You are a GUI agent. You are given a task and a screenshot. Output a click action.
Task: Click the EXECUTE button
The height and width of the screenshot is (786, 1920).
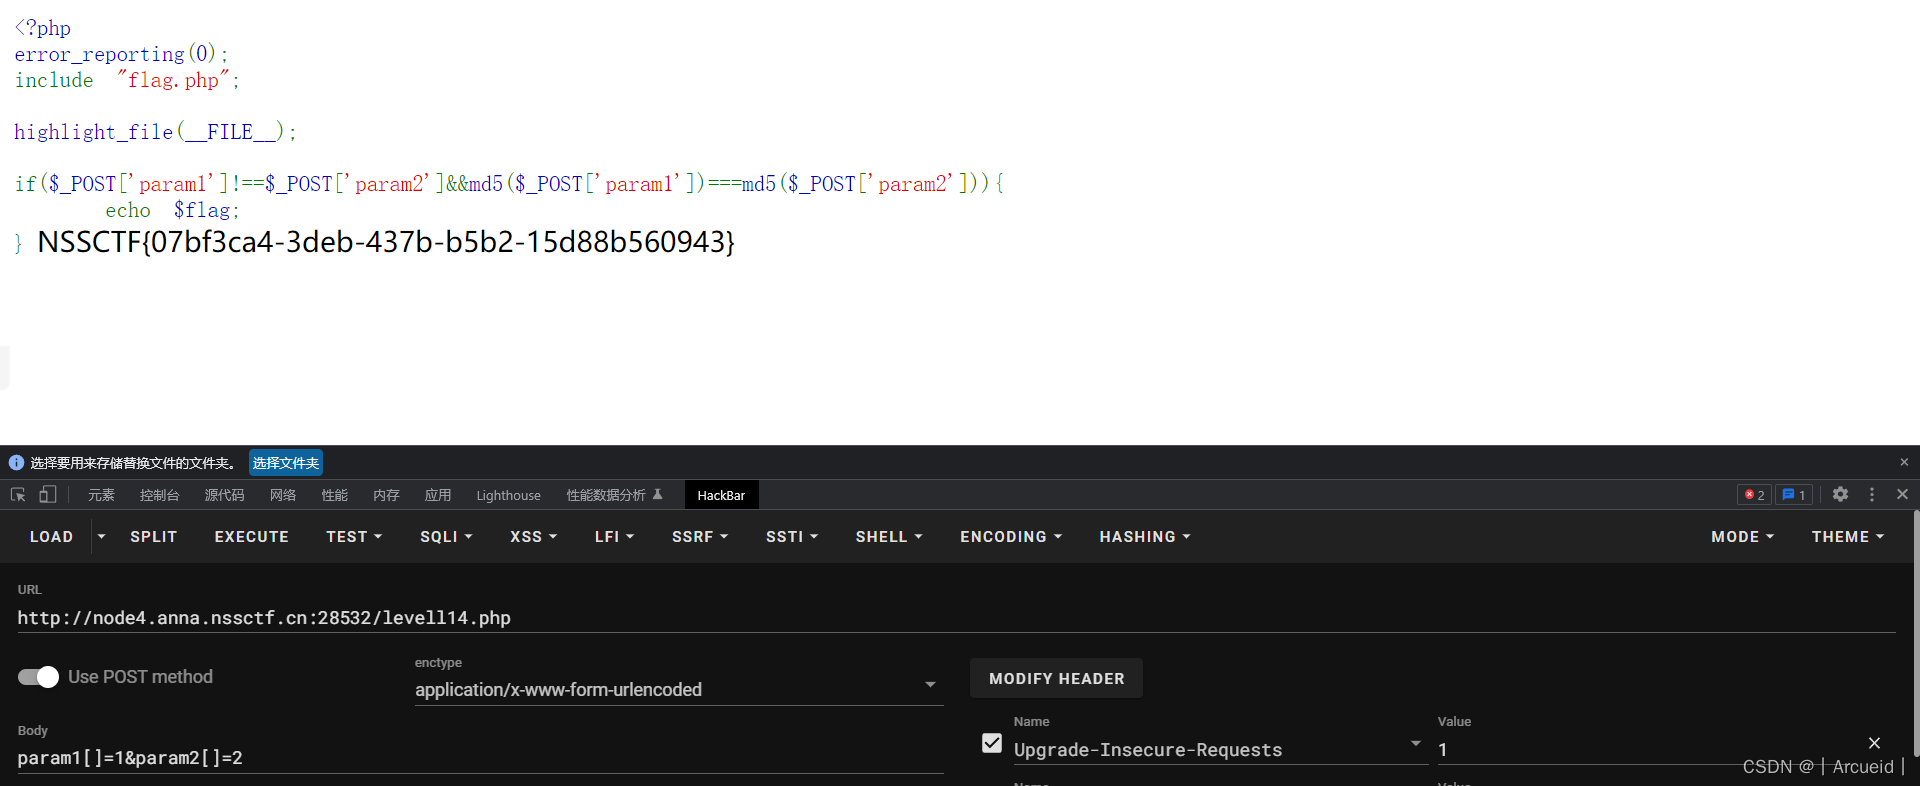pos(251,537)
